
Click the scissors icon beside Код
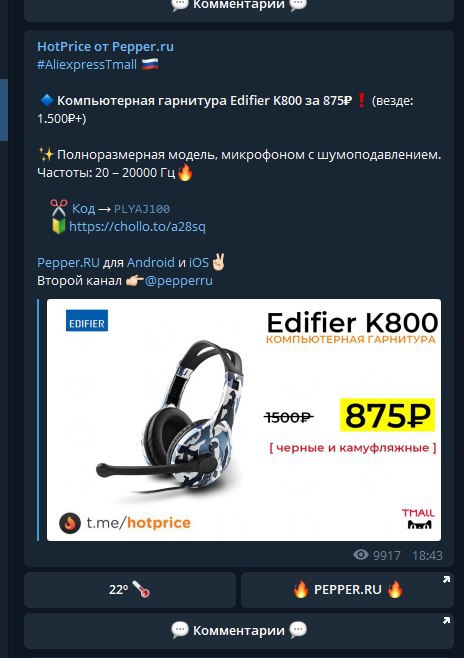click(x=59, y=208)
